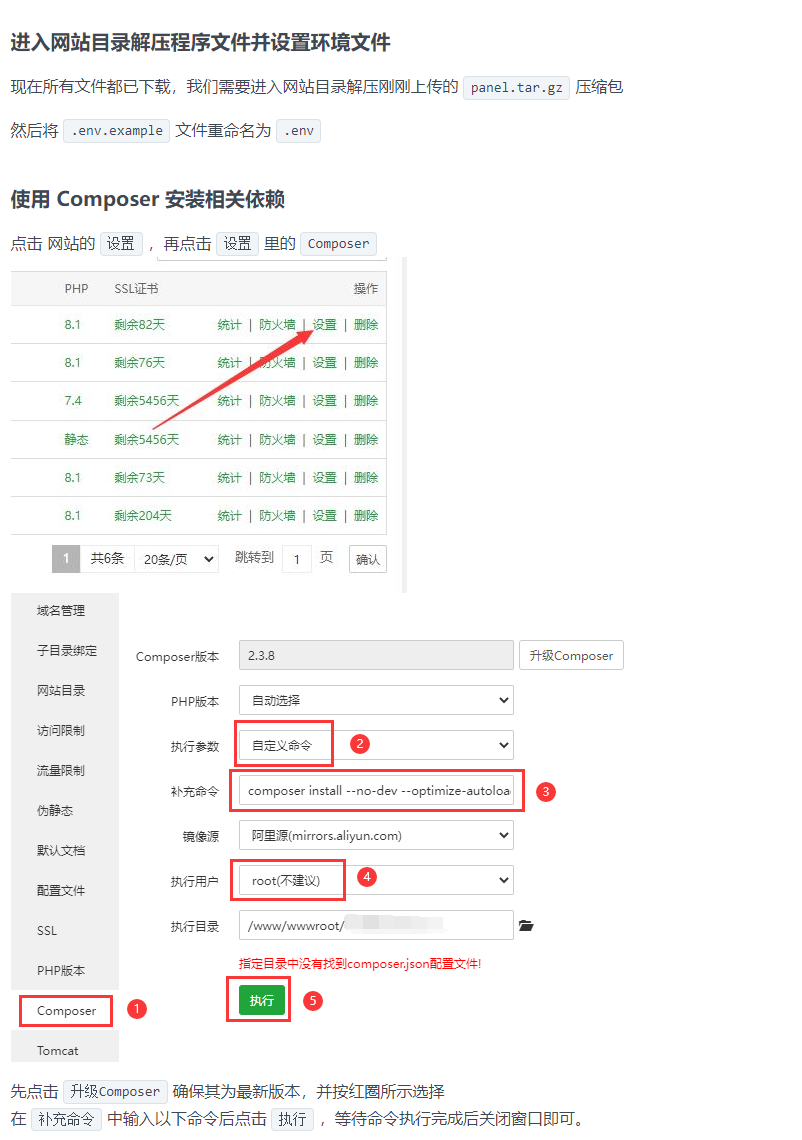
Task: Click the 共6条 total count text
Action: click(107, 558)
